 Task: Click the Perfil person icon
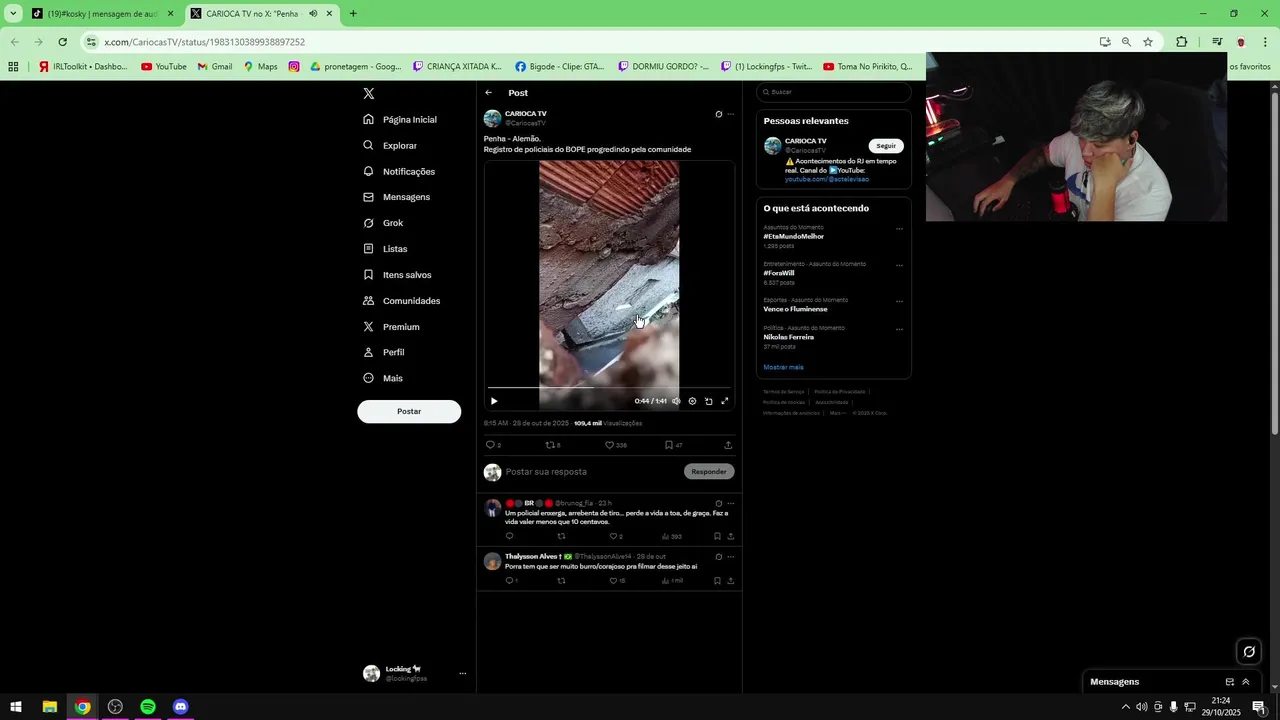[369, 352]
